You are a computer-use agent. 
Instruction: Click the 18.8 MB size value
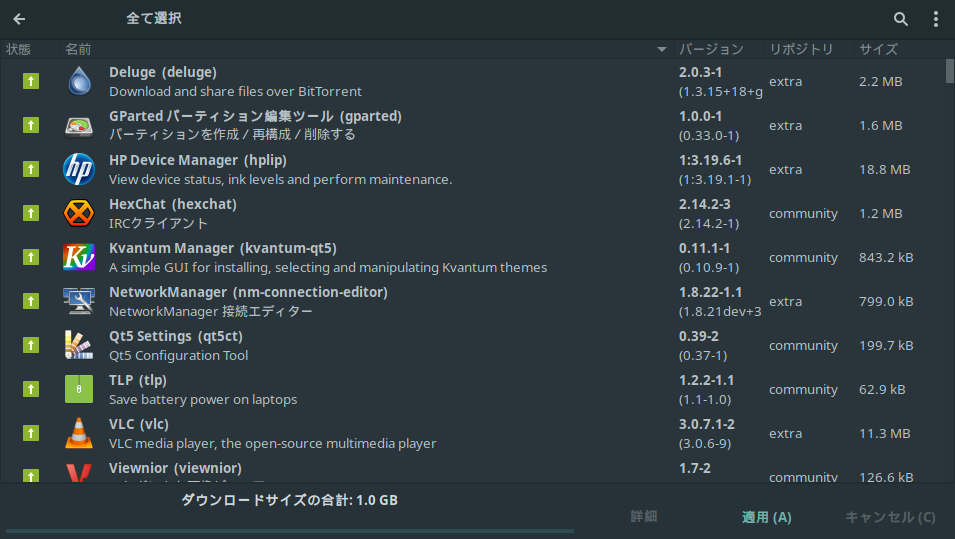884,169
